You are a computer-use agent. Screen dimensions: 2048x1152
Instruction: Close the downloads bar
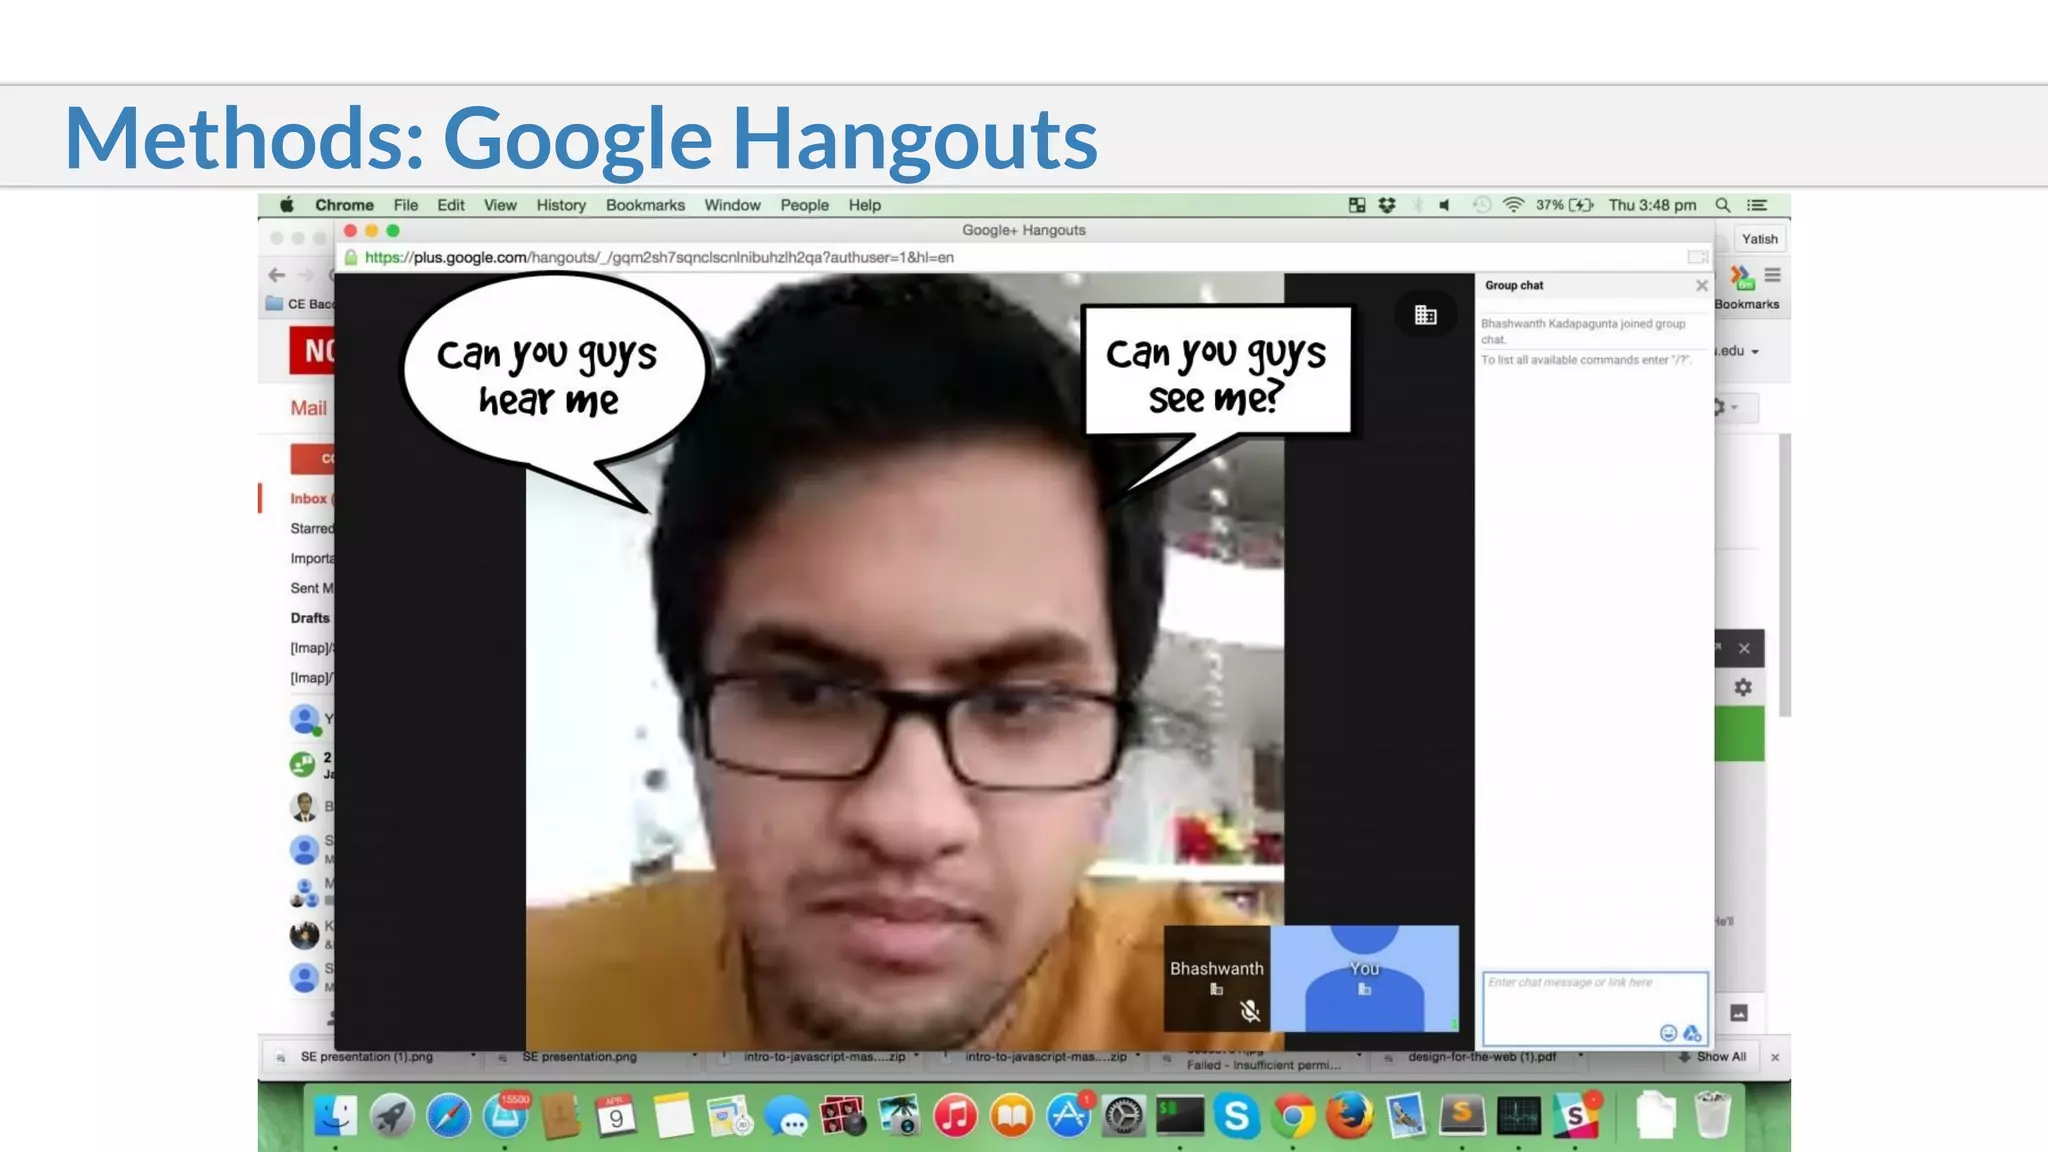1775,1057
